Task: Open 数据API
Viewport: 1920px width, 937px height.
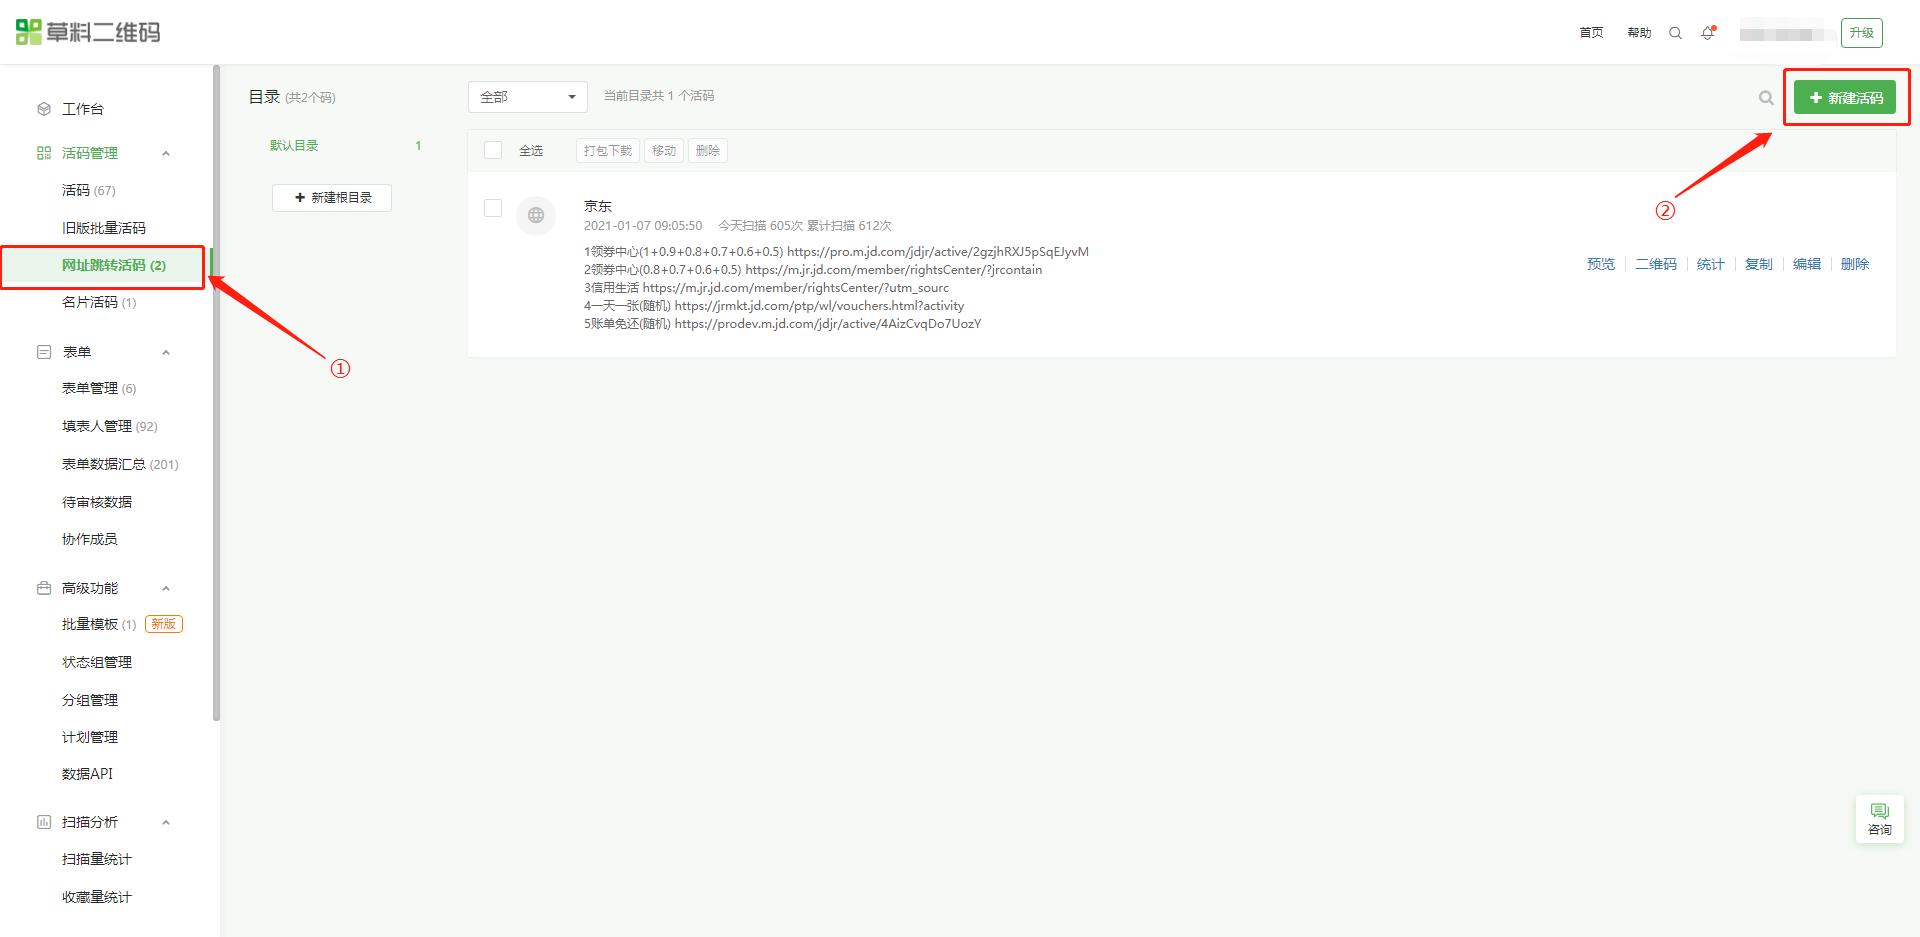Action: coord(88,774)
